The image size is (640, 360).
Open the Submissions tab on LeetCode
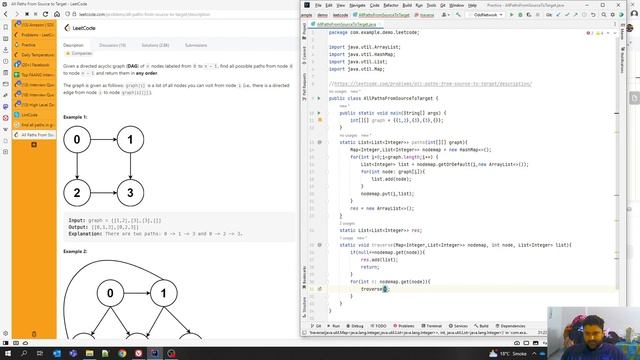point(196,45)
